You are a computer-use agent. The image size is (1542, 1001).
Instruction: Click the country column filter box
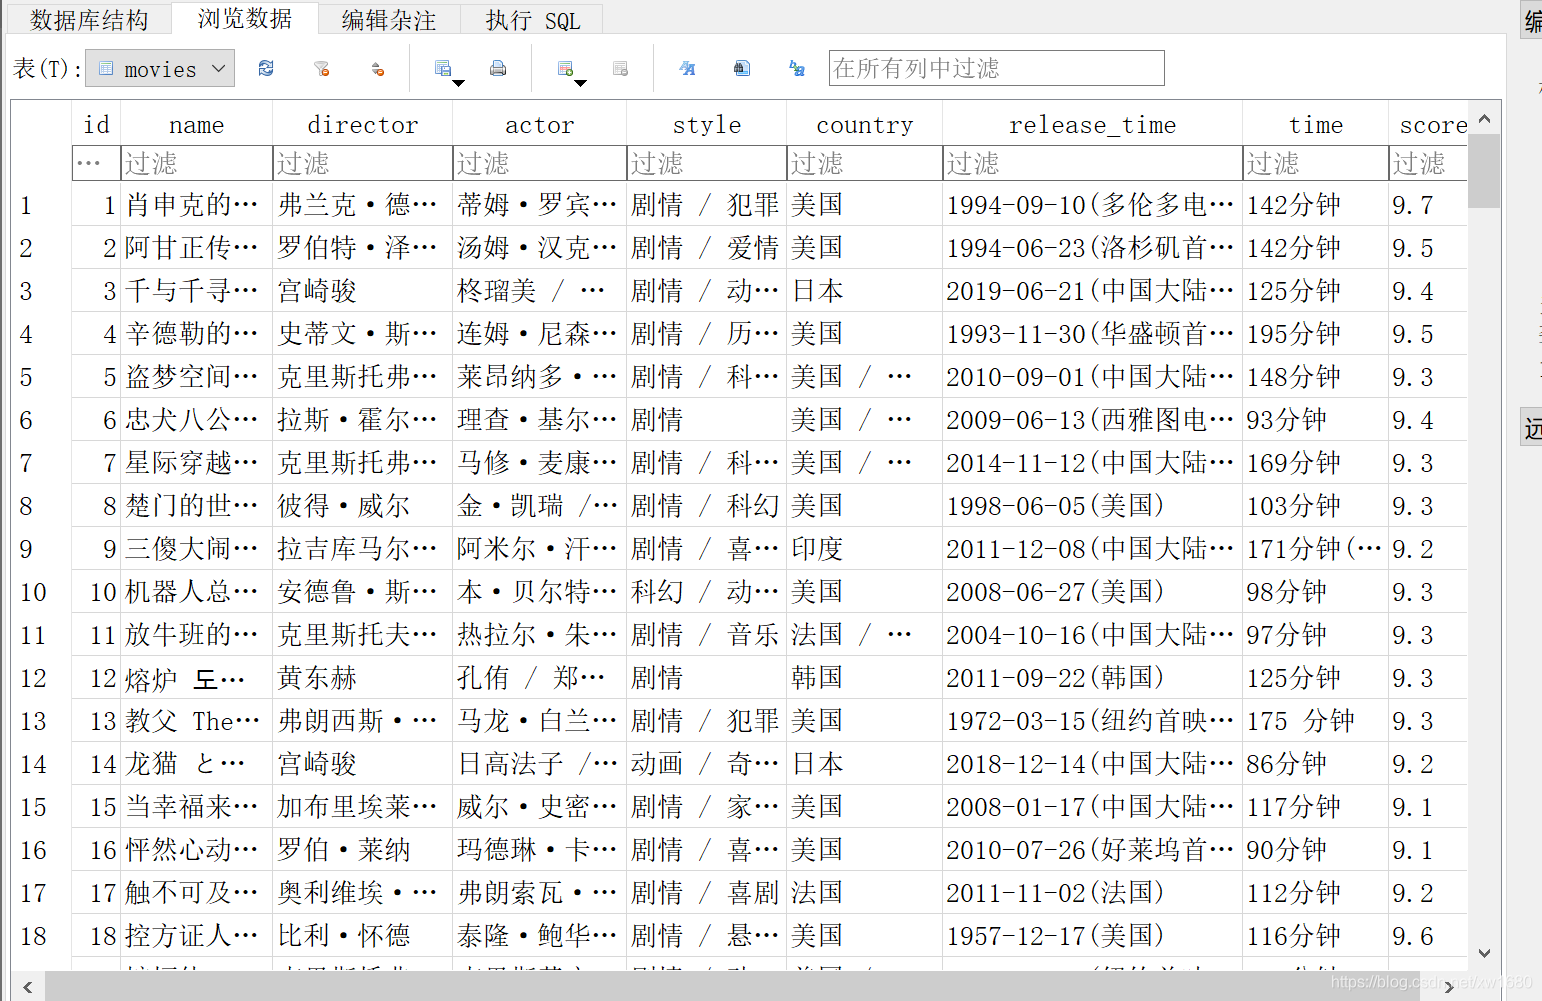tap(864, 163)
